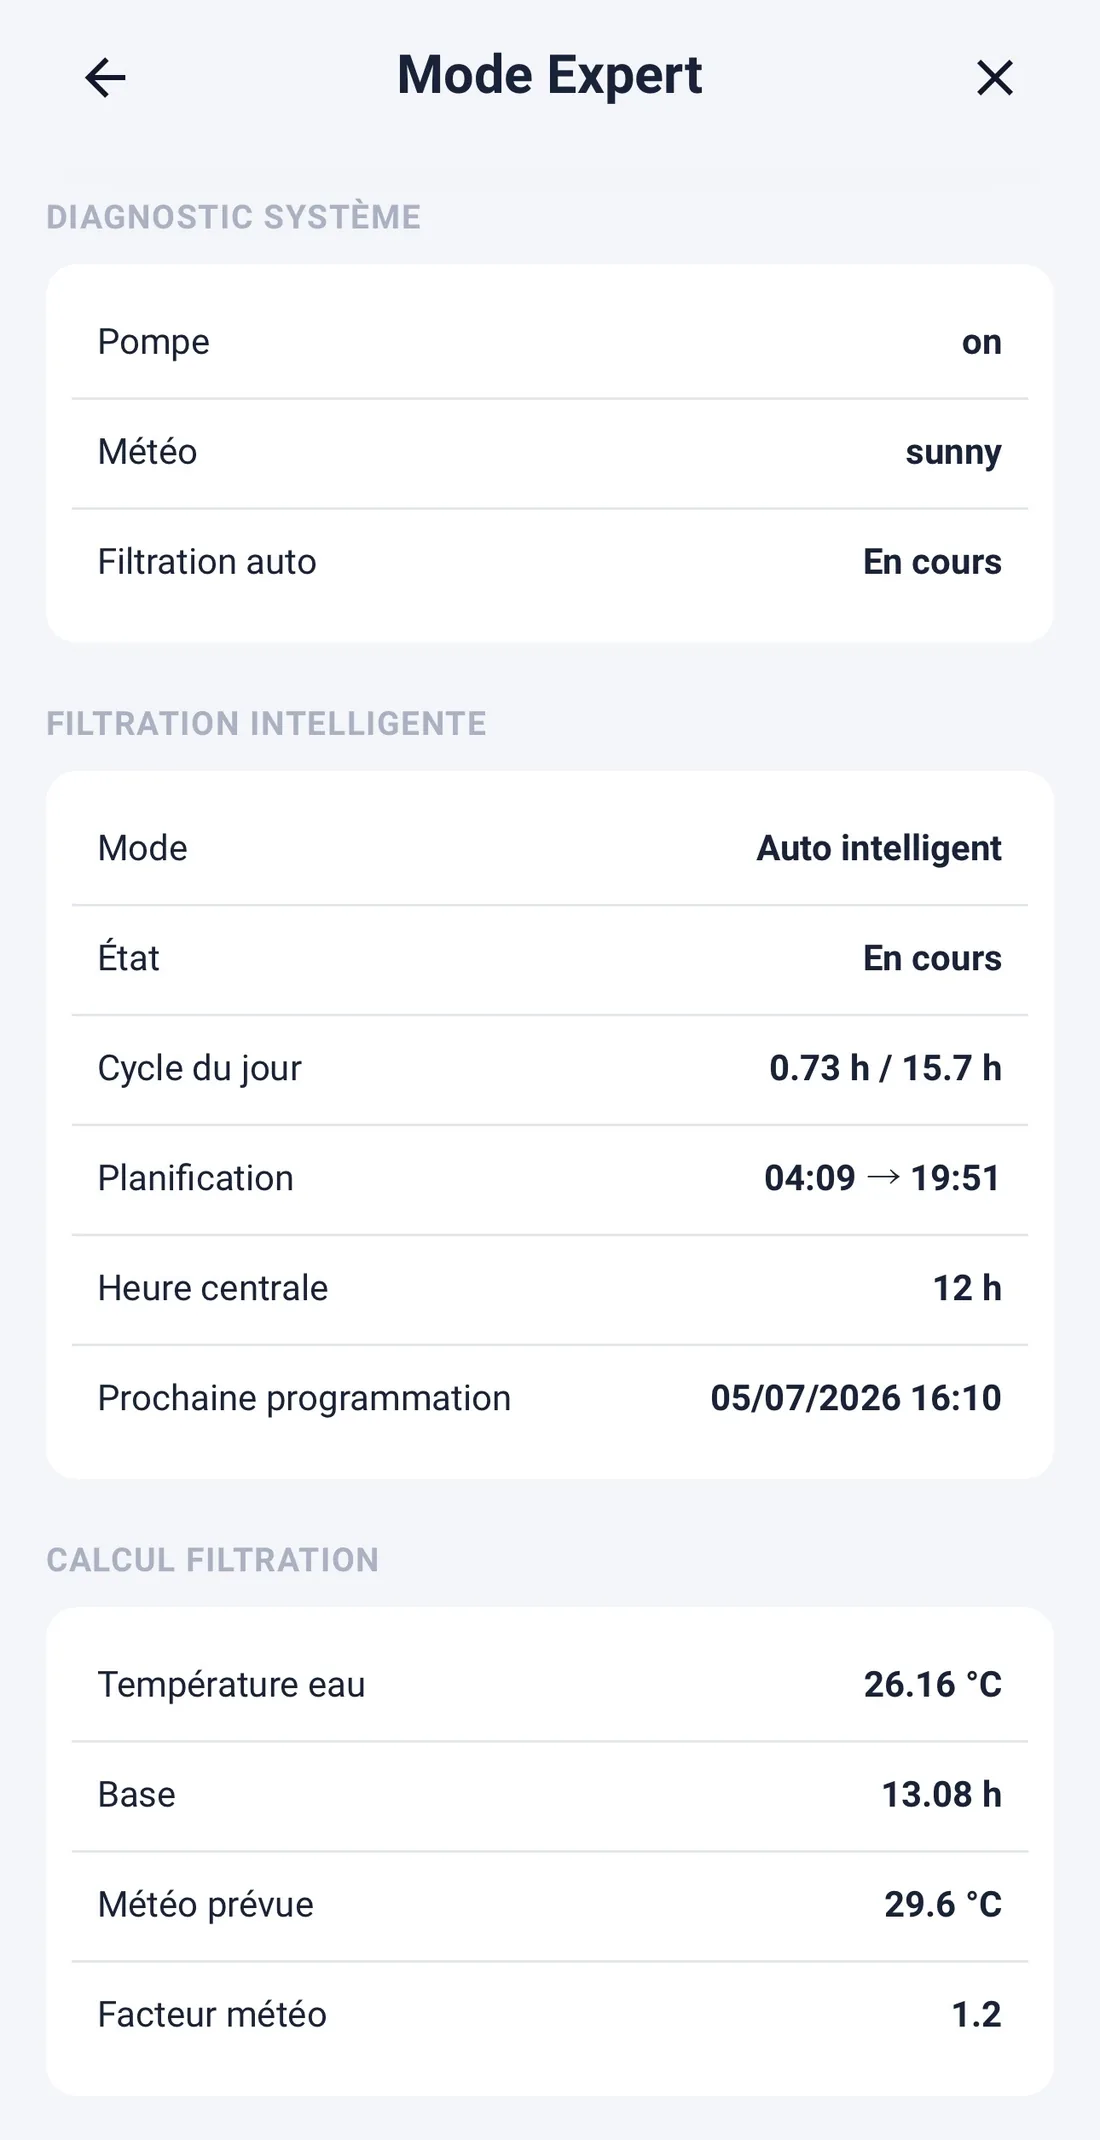Select the Facteur météo row
Viewport: 1100px width, 2140px height.
(550, 2015)
